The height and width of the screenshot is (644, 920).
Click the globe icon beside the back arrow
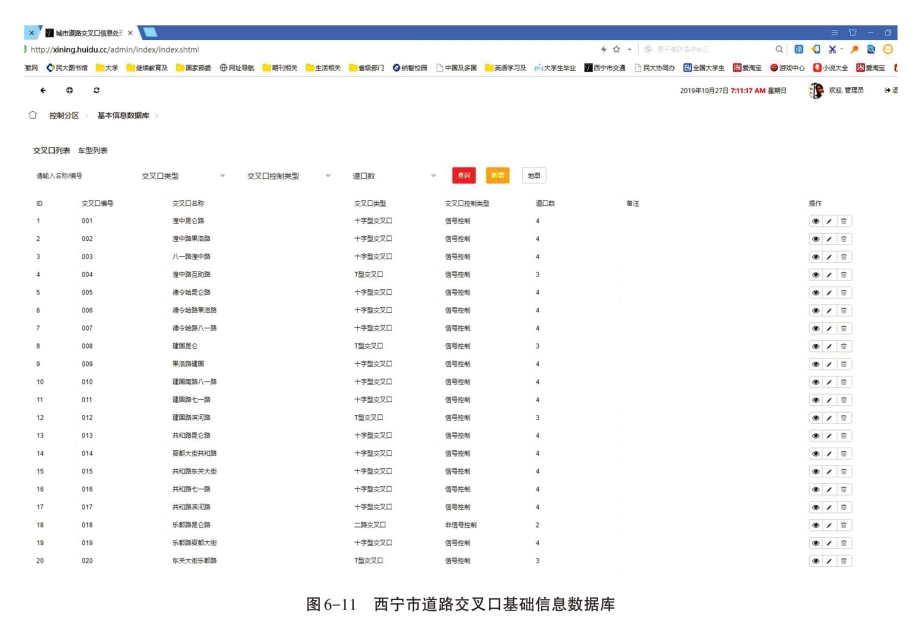70,90
